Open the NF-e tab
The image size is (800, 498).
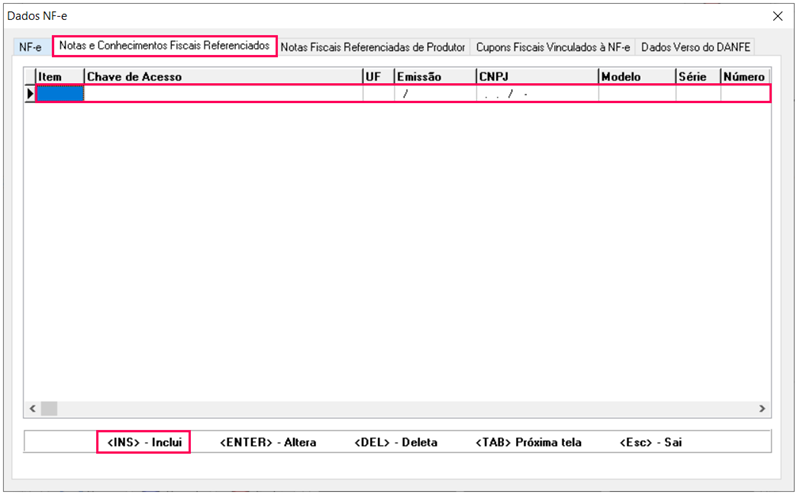click(29, 47)
